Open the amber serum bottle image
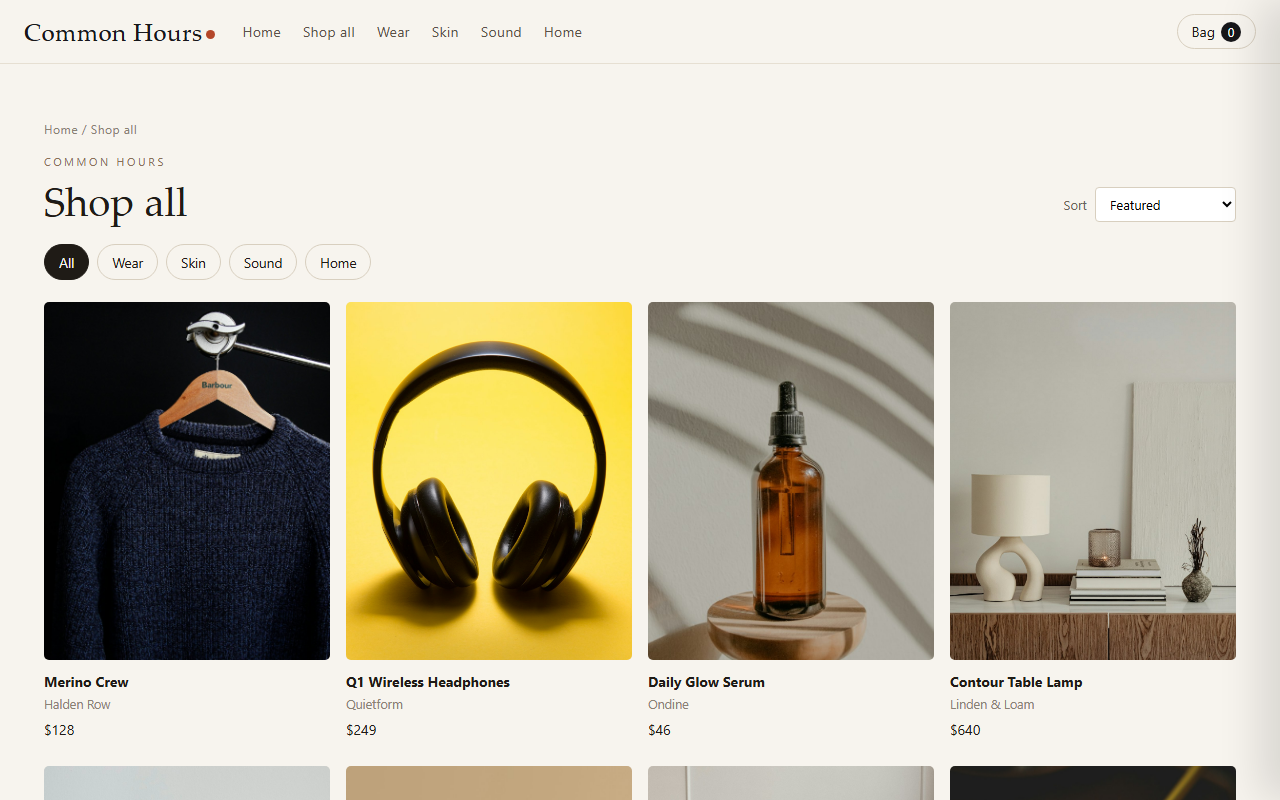Screen dimensions: 1280x800 pos(791,481)
